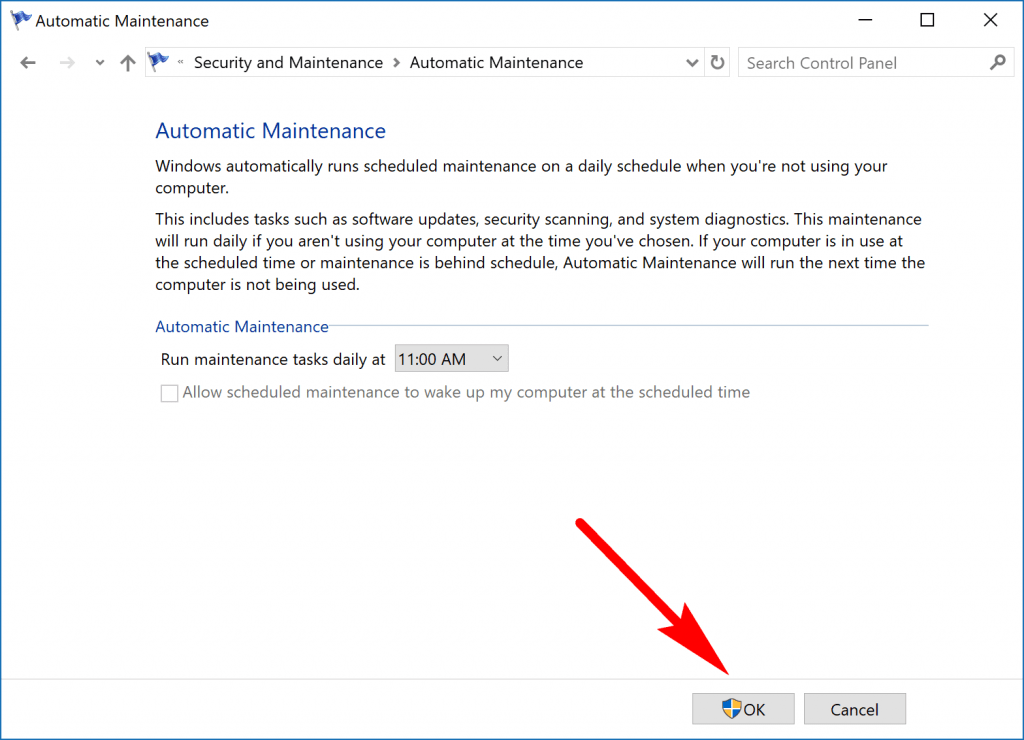Enable wake up computer for scheduled maintenance

(169, 393)
